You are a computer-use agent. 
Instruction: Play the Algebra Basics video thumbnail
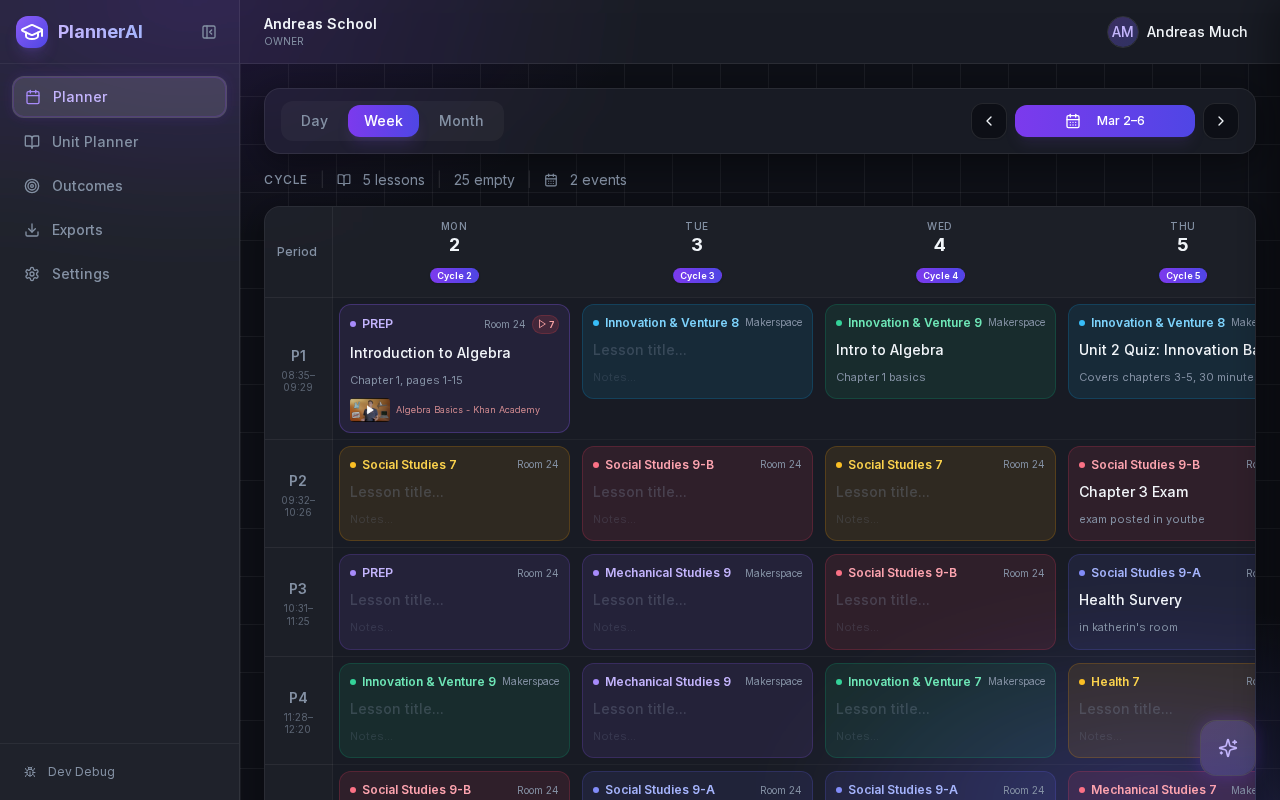369,410
